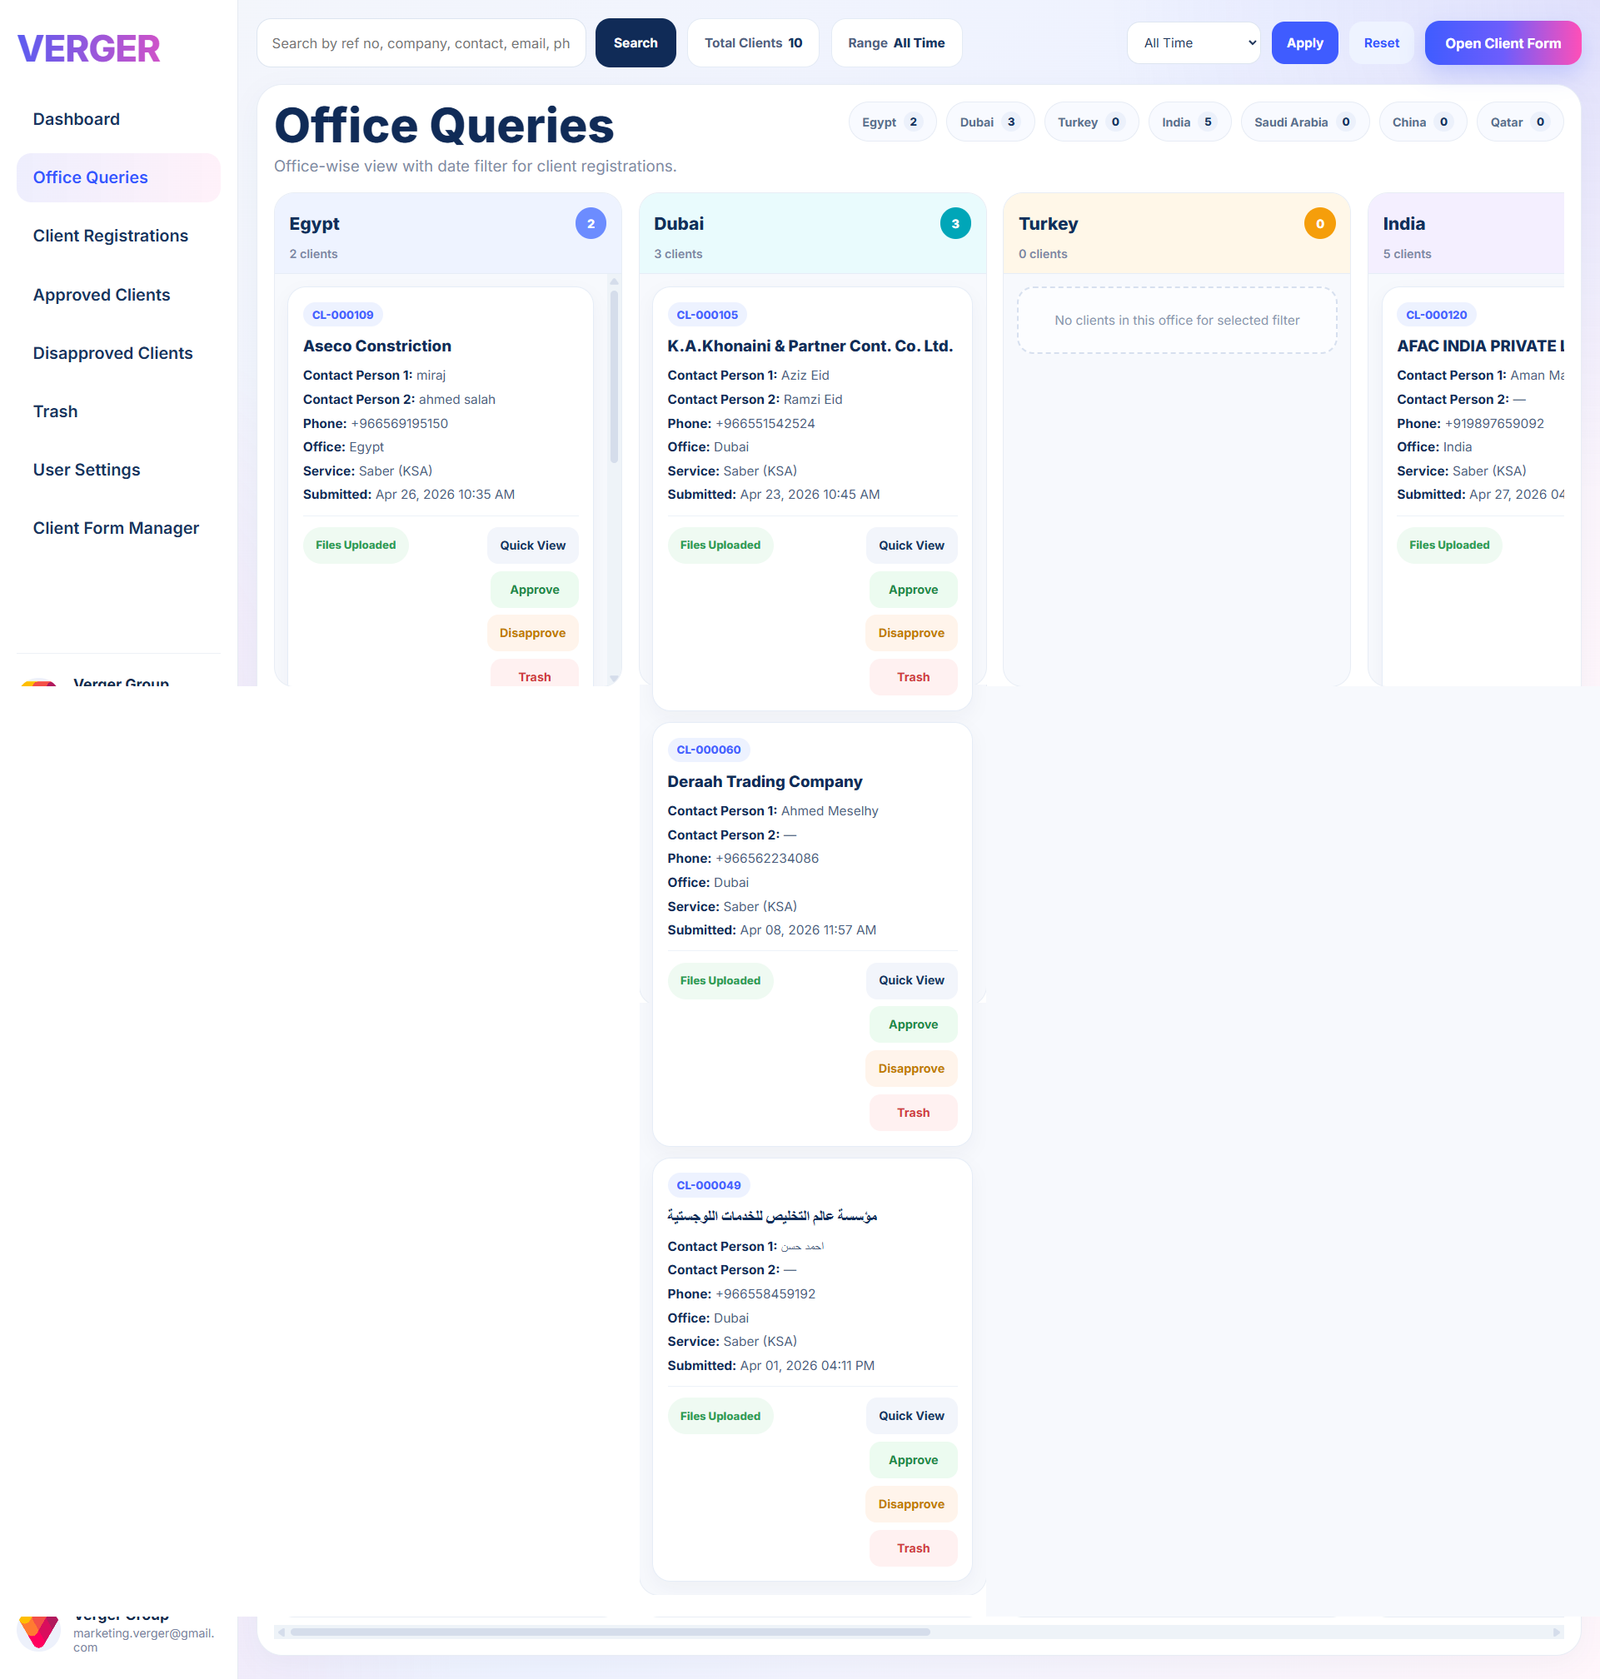Image resolution: width=1600 pixels, height=1679 pixels.
Task: Quick View K.A.Khonaini & Partner client
Action: (x=911, y=545)
